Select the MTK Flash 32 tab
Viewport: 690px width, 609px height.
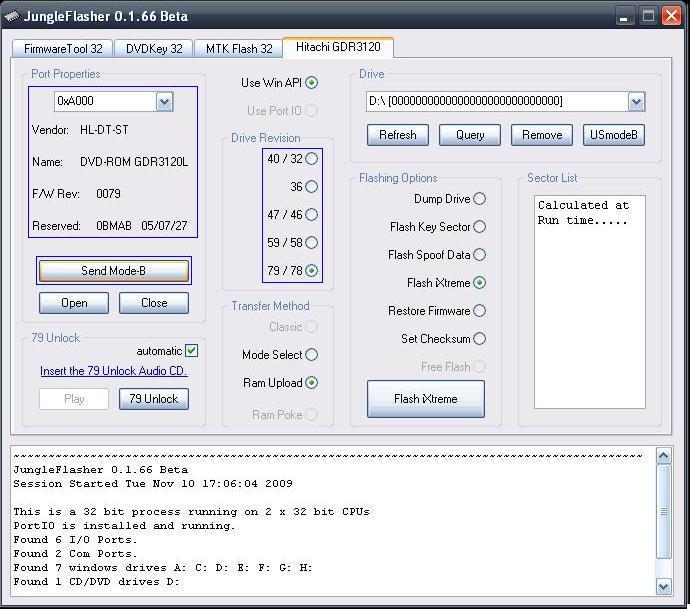coord(239,49)
